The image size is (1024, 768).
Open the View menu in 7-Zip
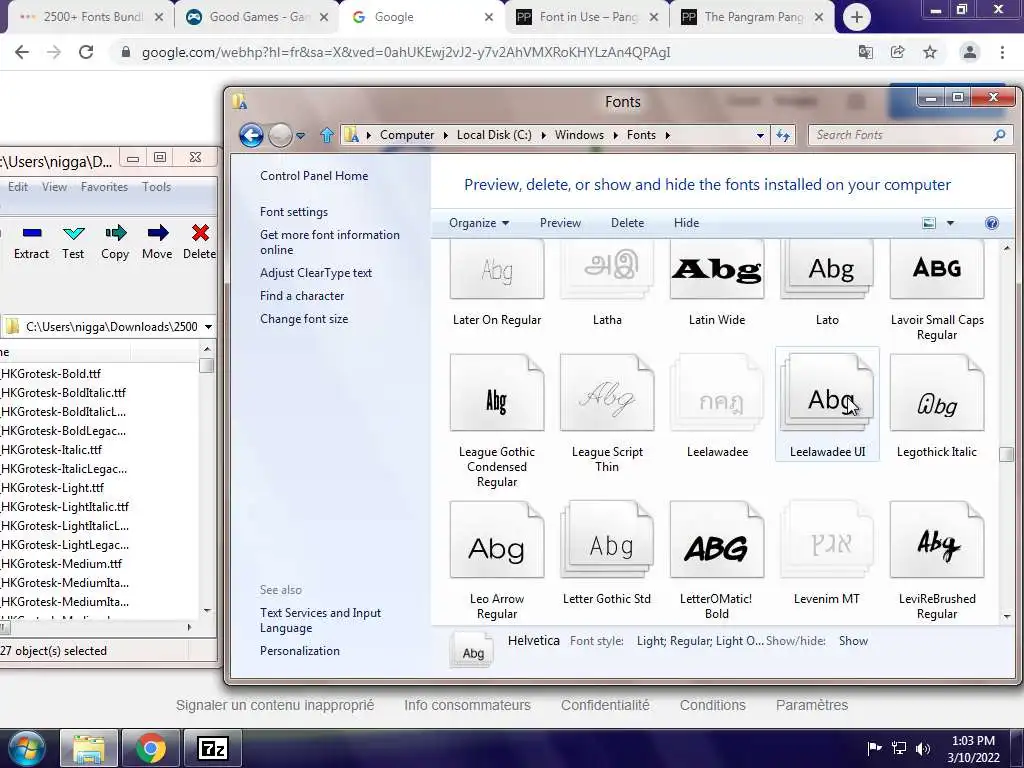point(54,187)
